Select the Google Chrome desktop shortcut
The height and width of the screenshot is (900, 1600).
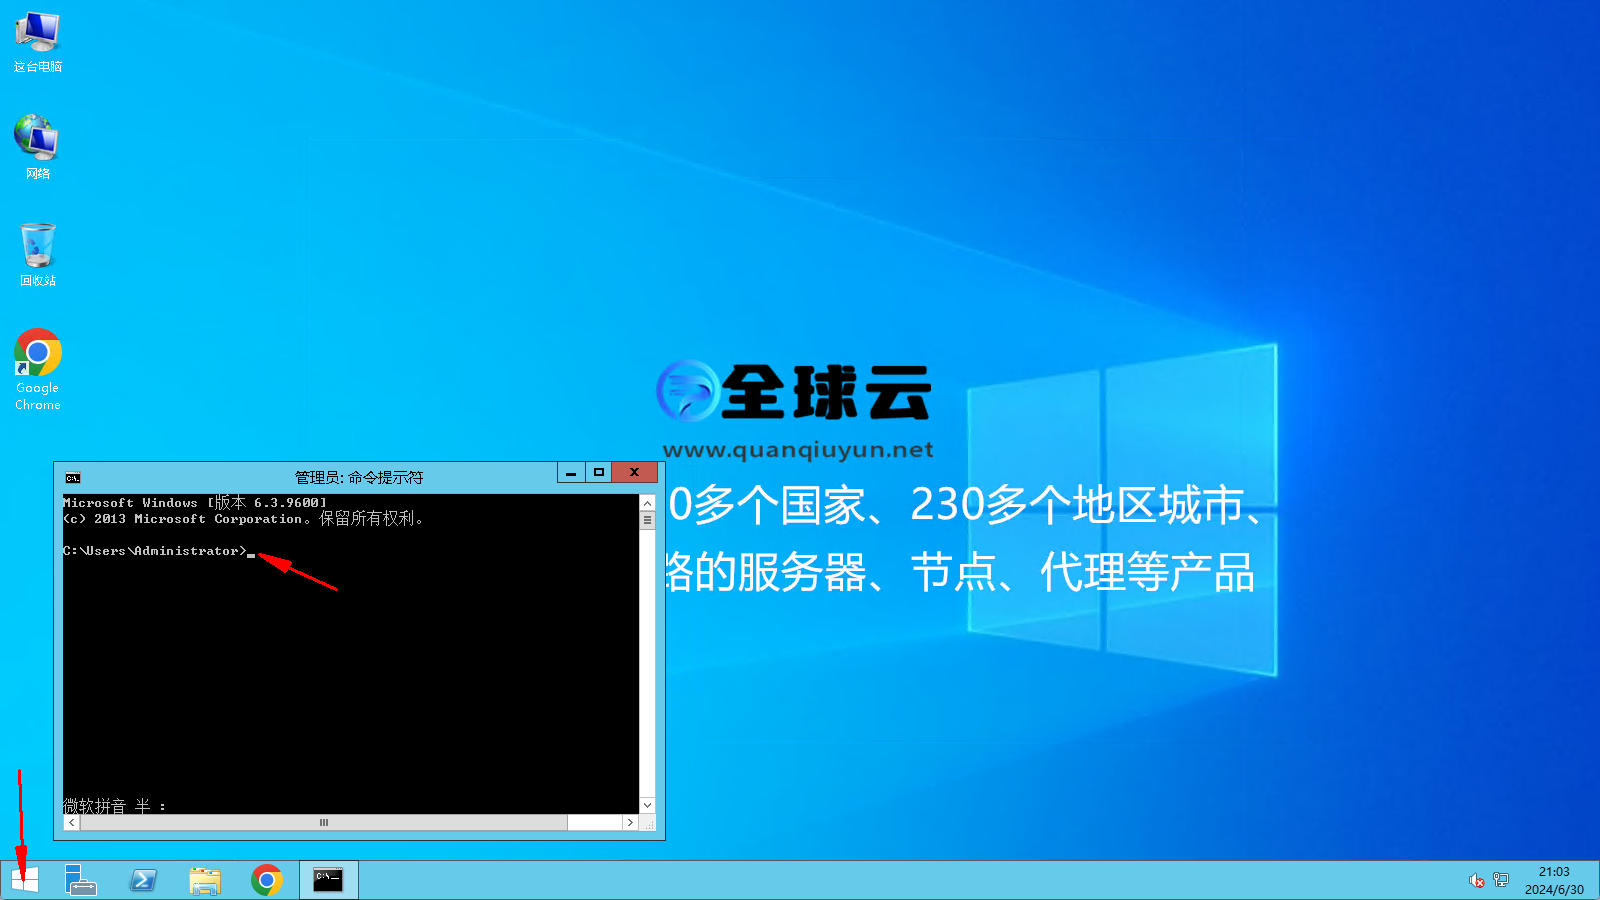[38, 370]
